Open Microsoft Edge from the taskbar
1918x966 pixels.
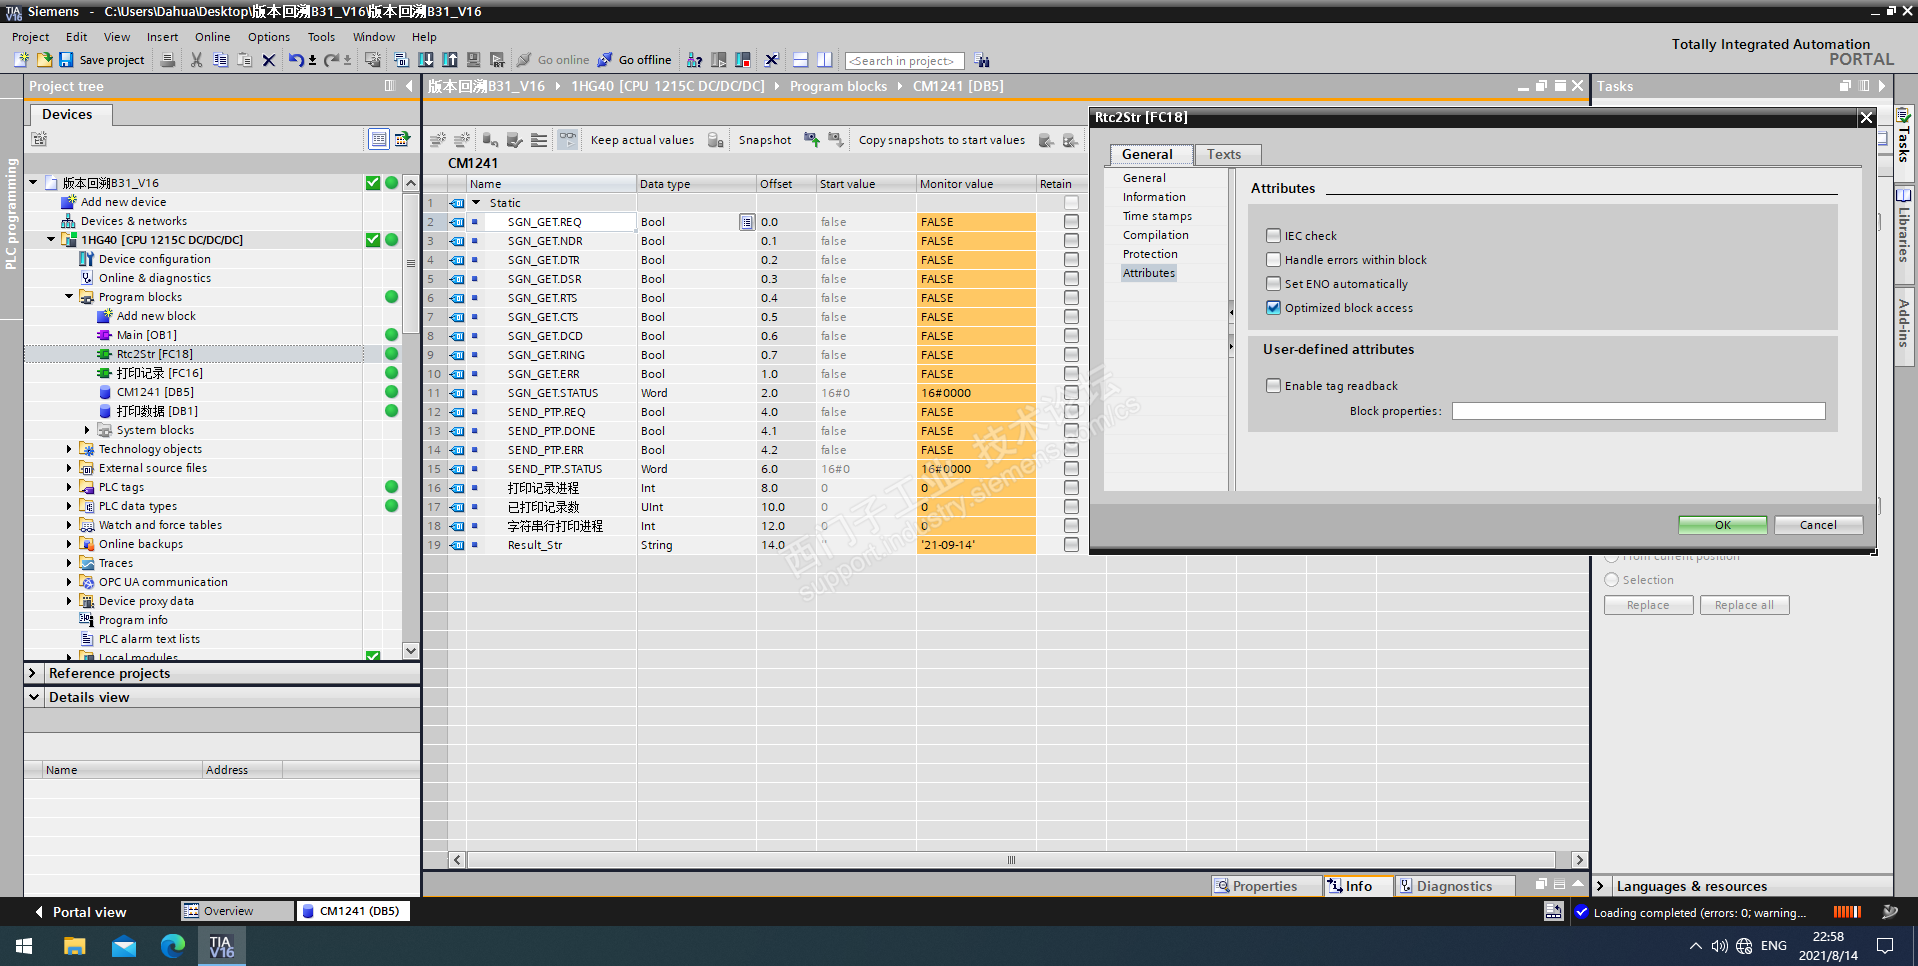pyautogui.click(x=173, y=945)
